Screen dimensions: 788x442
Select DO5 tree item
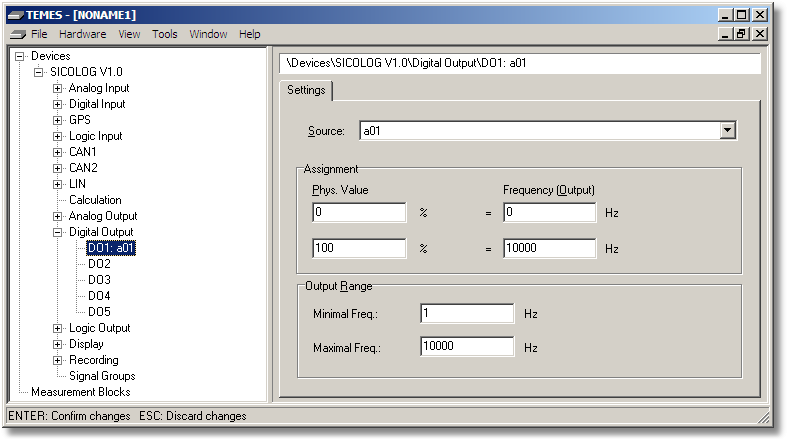point(99,312)
